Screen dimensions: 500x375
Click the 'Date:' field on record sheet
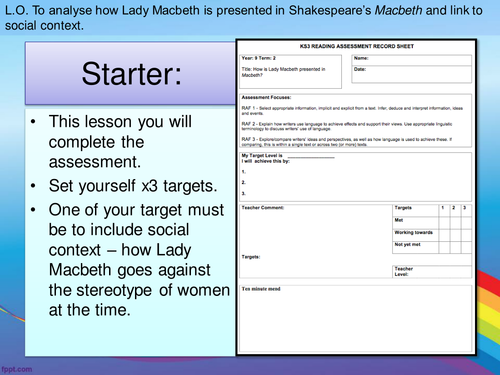[411, 74]
